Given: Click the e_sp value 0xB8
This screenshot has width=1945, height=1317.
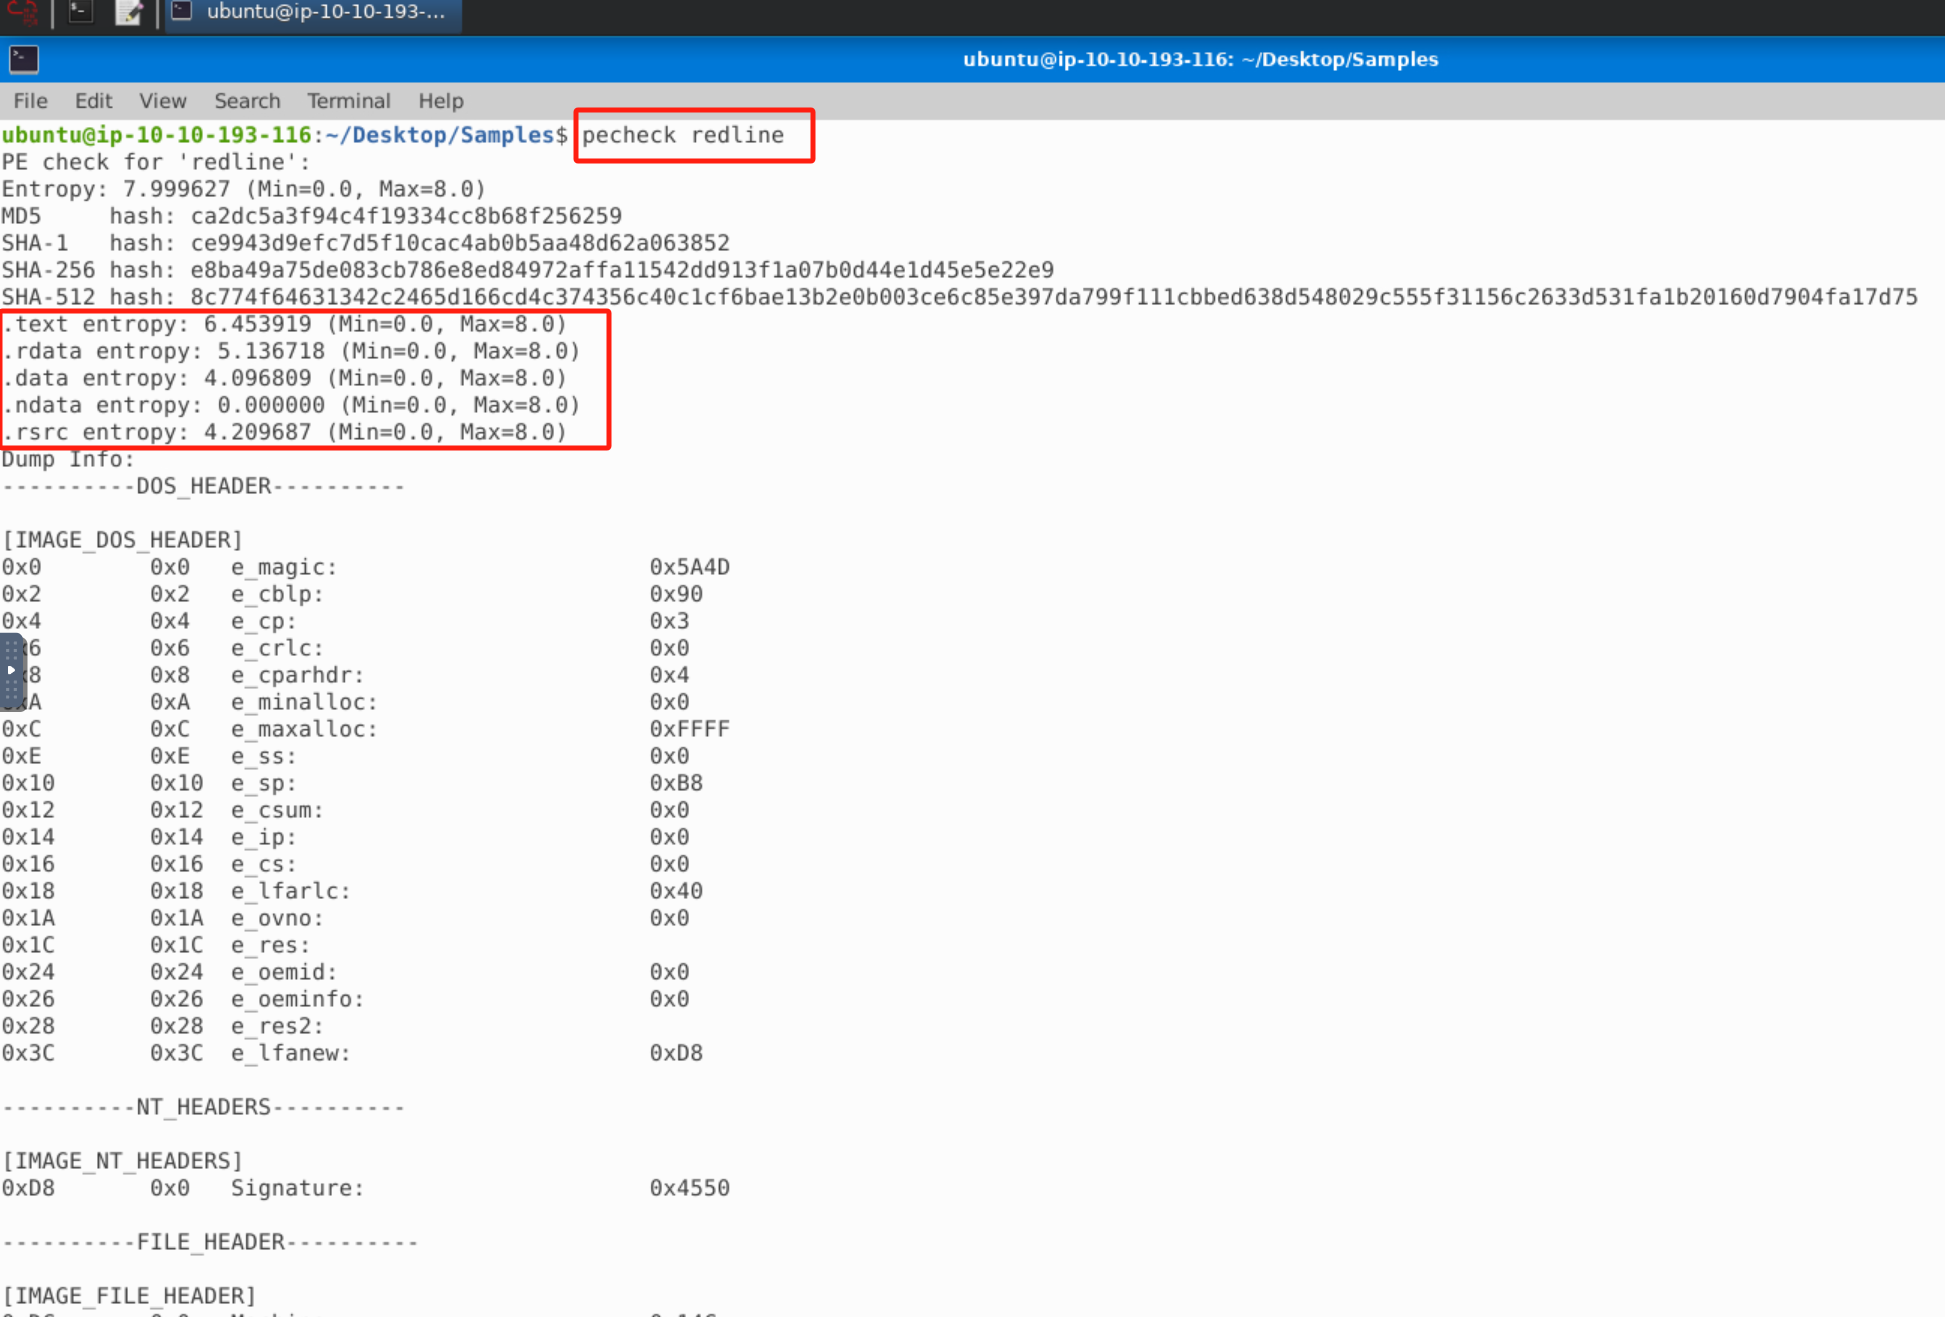Looking at the screenshot, I should tap(676, 783).
